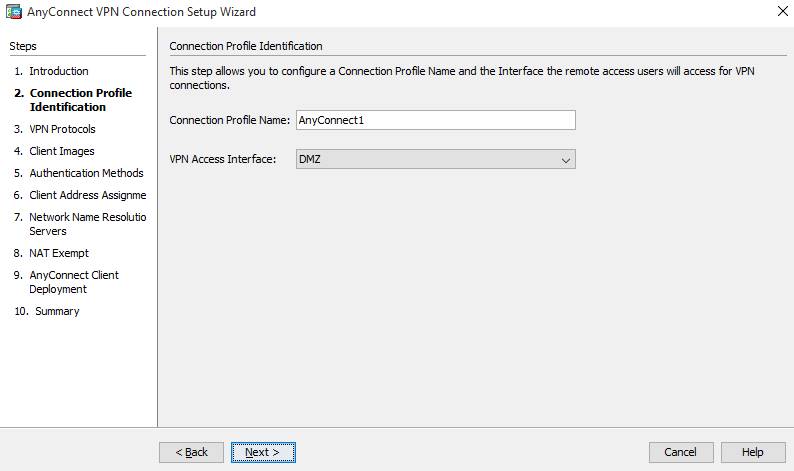Close the setup wizard window
This screenshot has width=794, height=471.
pyautogui.click(x=782, y=11)
